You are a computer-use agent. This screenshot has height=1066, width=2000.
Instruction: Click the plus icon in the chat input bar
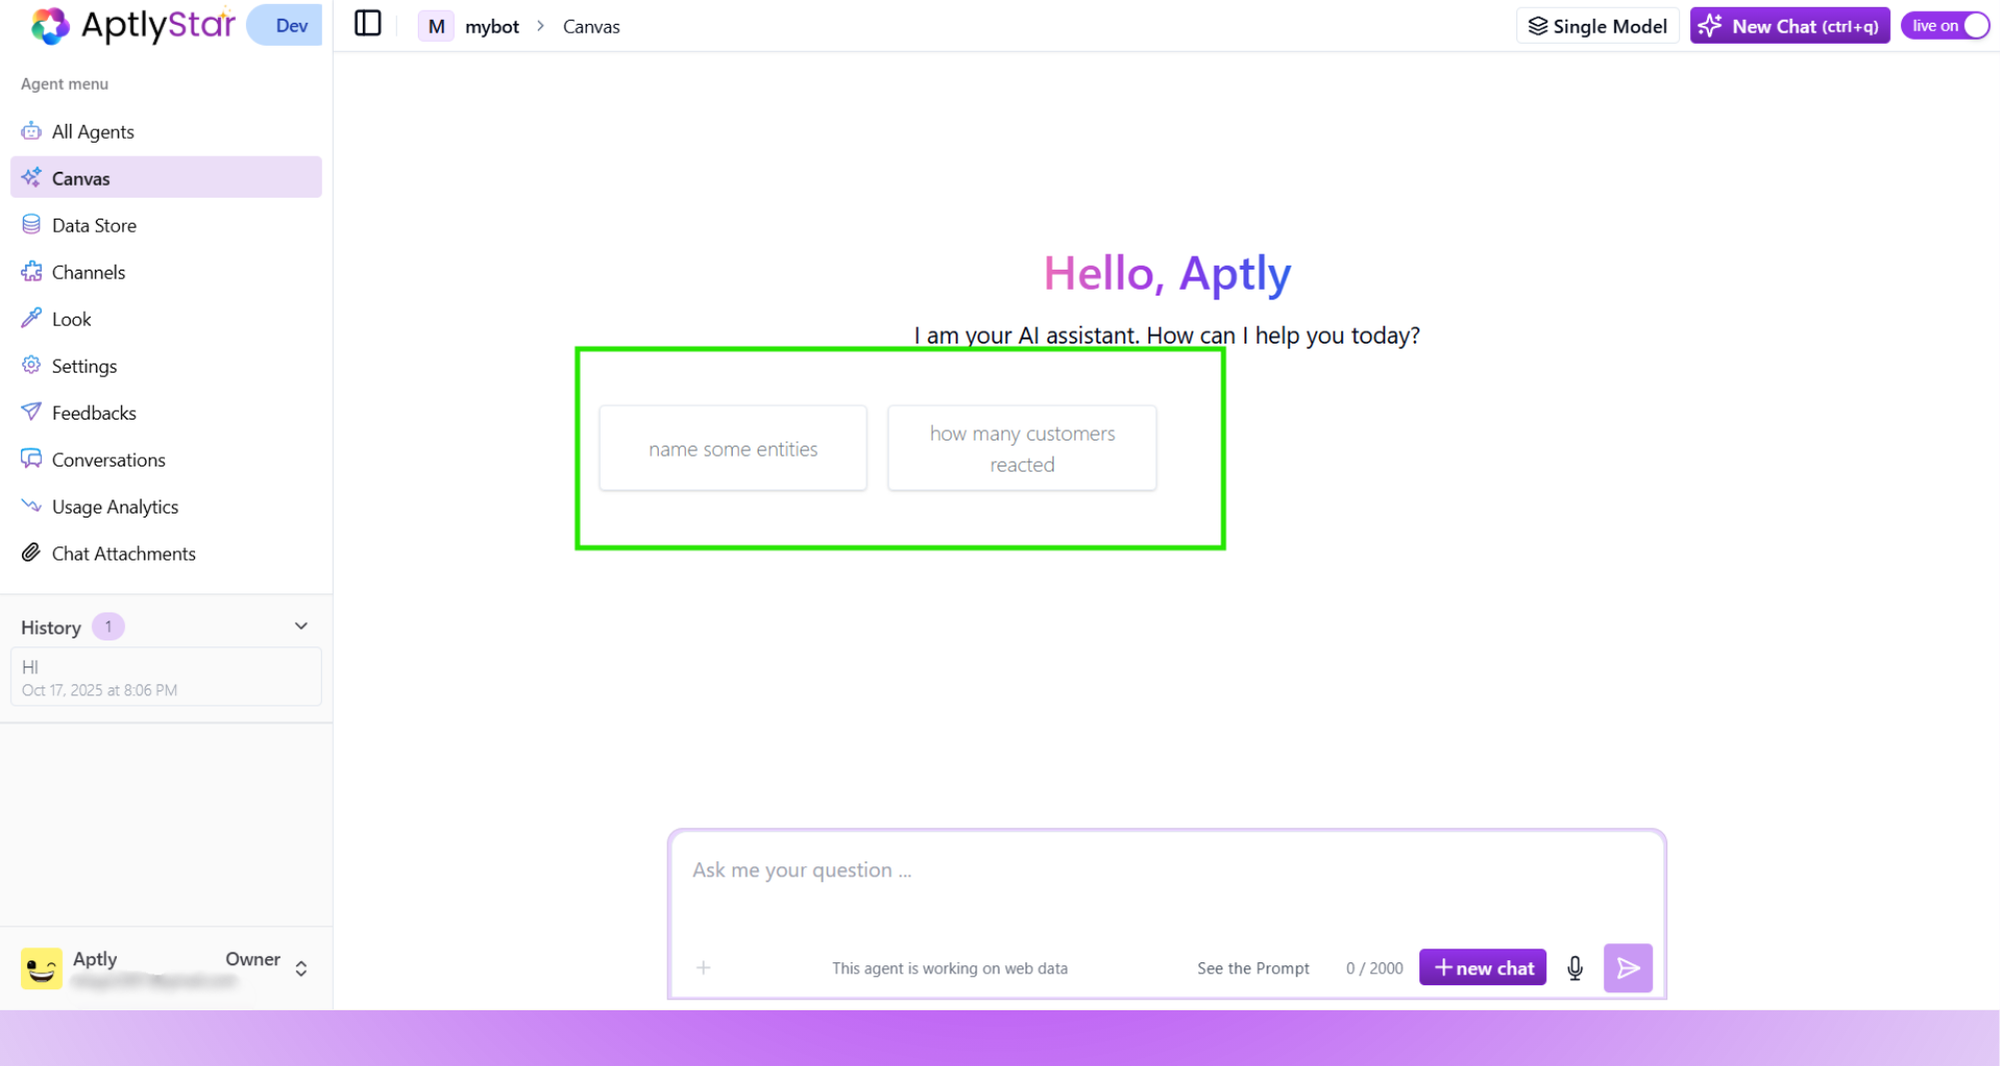[703, 967]
